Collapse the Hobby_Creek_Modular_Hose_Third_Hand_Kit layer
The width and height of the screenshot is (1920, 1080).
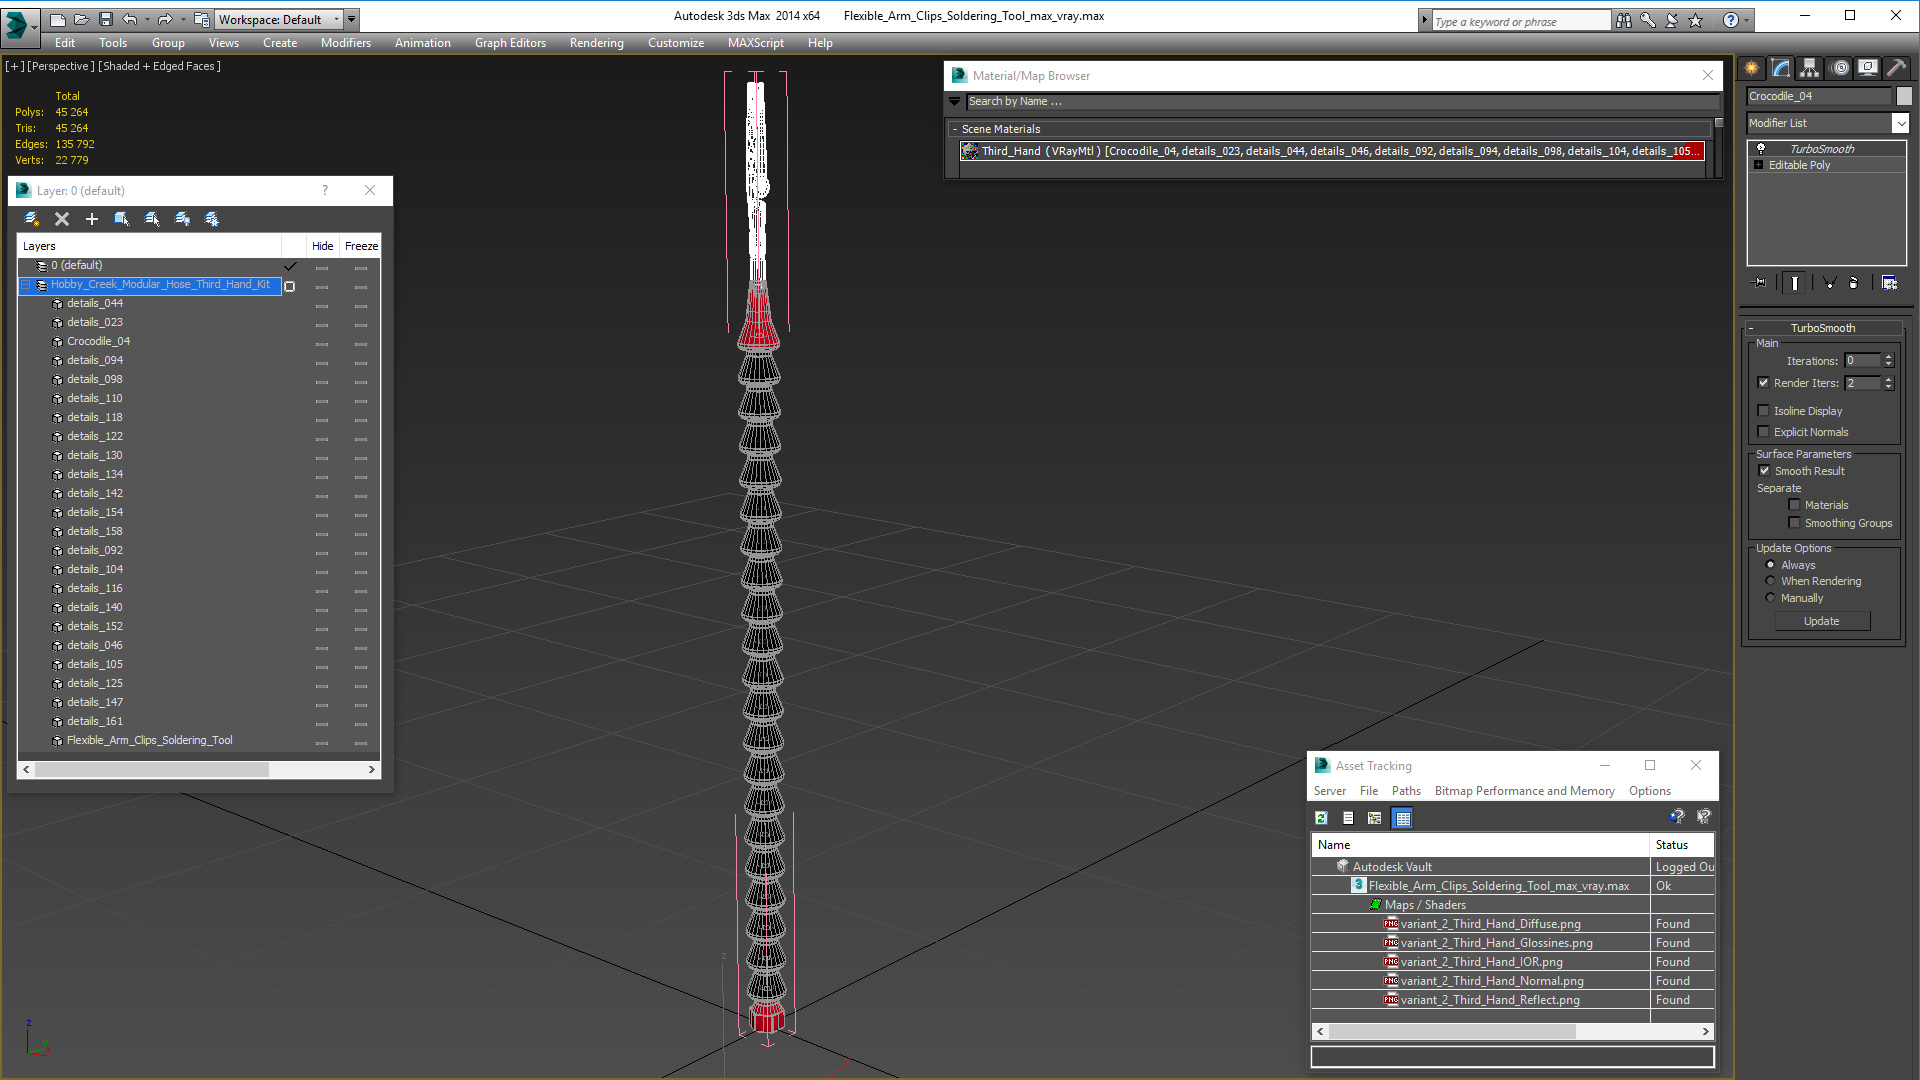coord(26,284)
